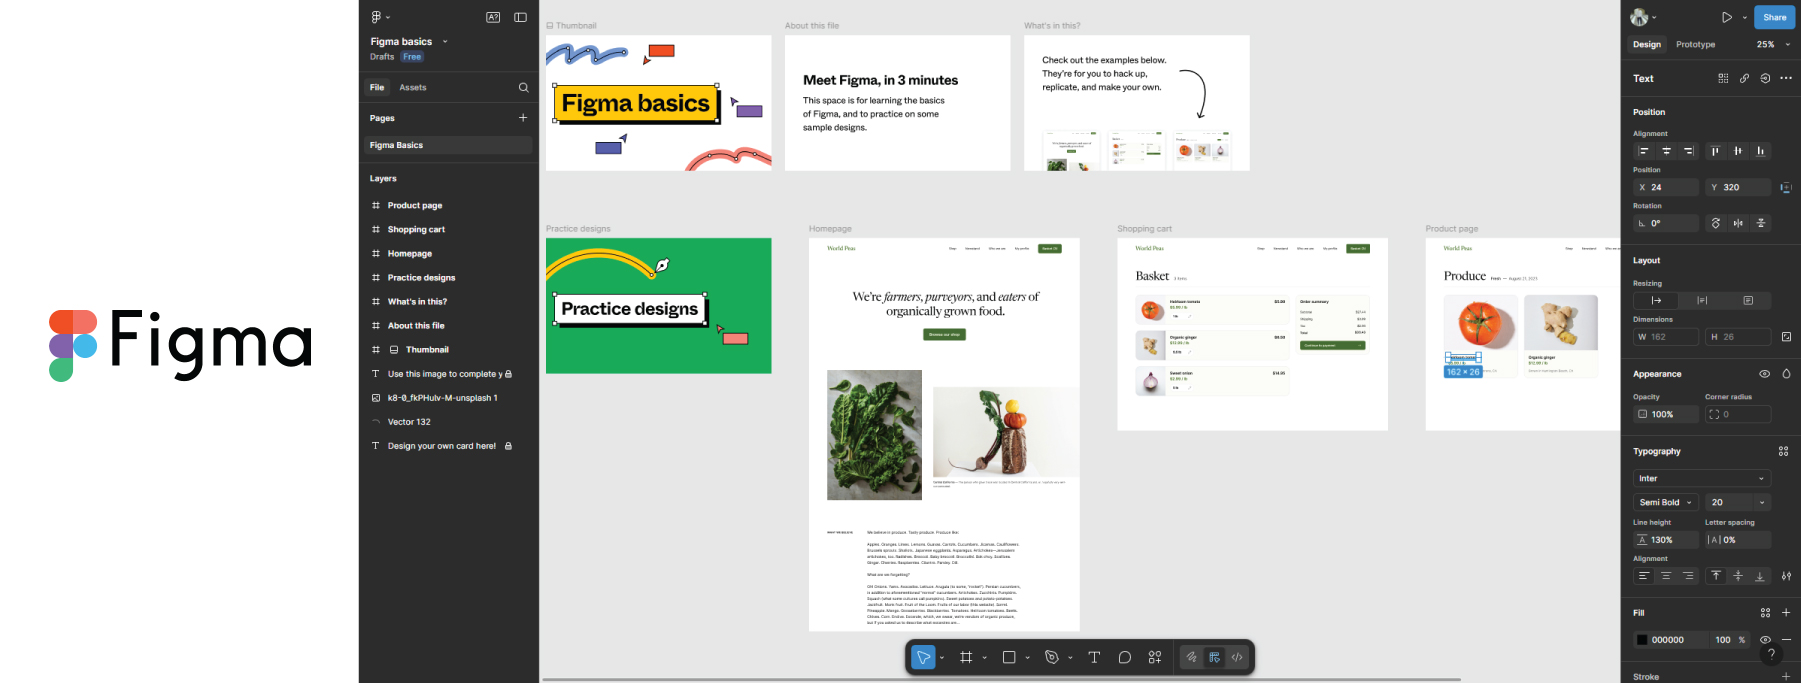This screenshot has height=683, width=1801.
Task: Flip horizontal icon next to rotation
Action: [1738, 223]
